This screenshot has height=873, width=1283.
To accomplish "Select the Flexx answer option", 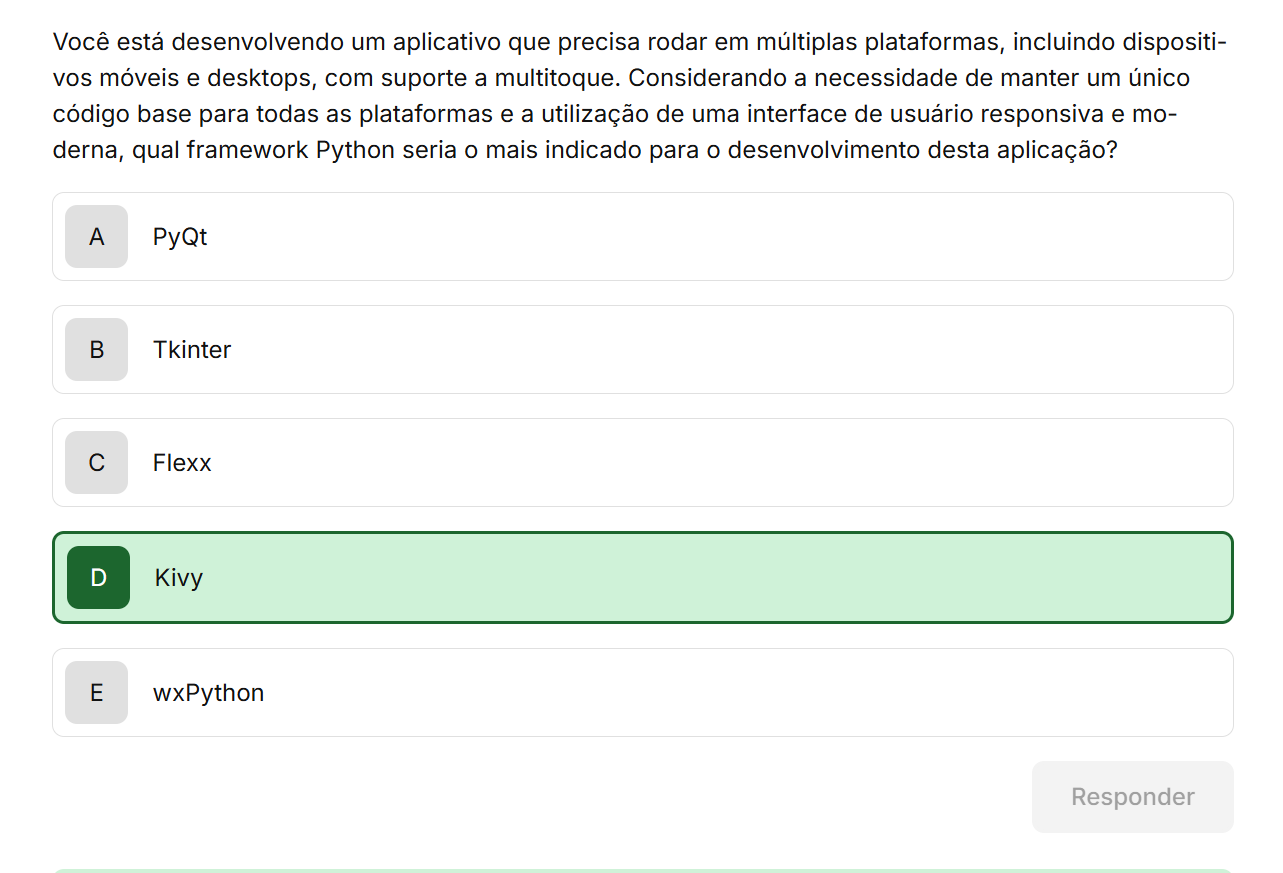I will (x=640, y=463).
